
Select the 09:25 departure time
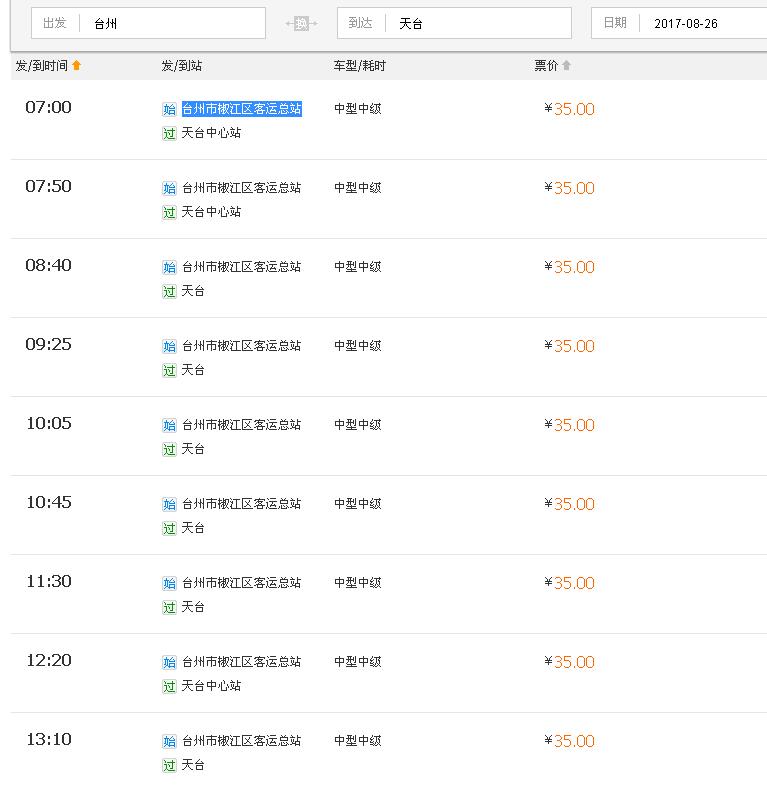pyautogui.click(x=48, y=345)
